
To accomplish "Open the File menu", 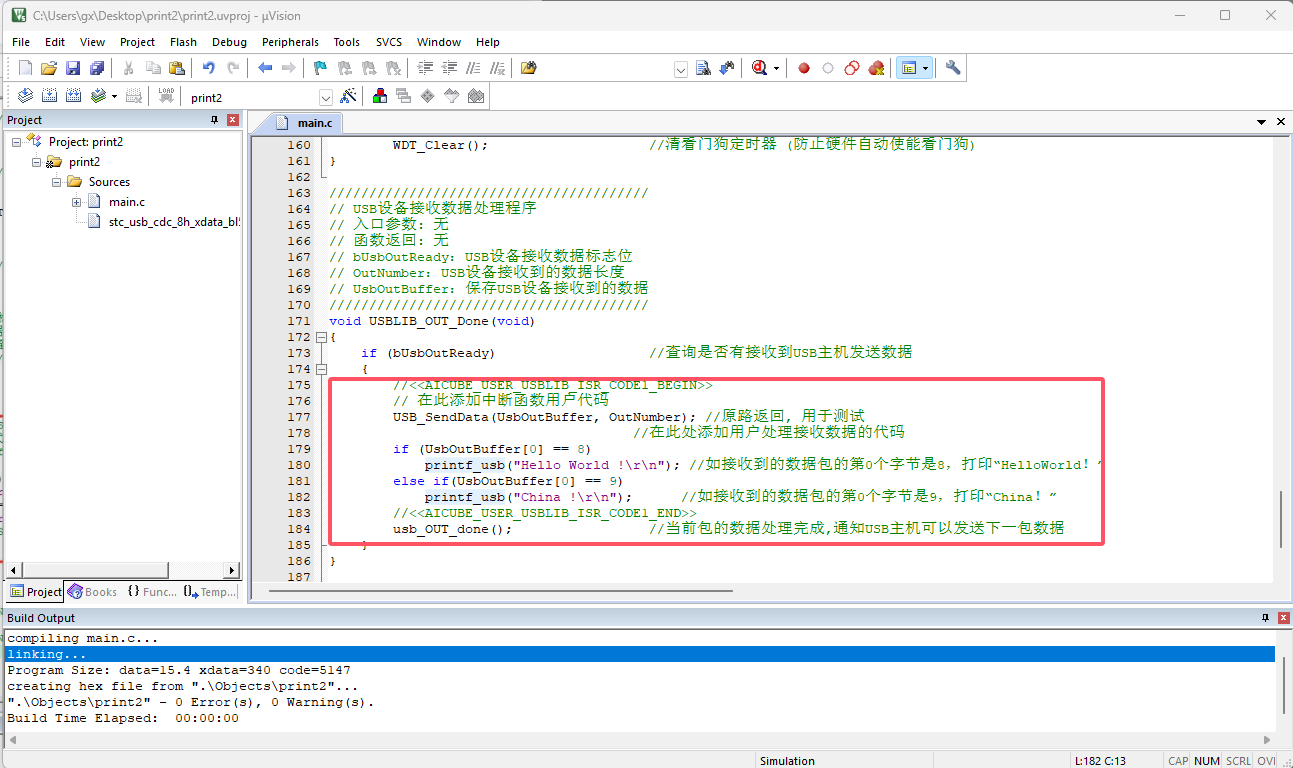I will click(x=21, y=42).
